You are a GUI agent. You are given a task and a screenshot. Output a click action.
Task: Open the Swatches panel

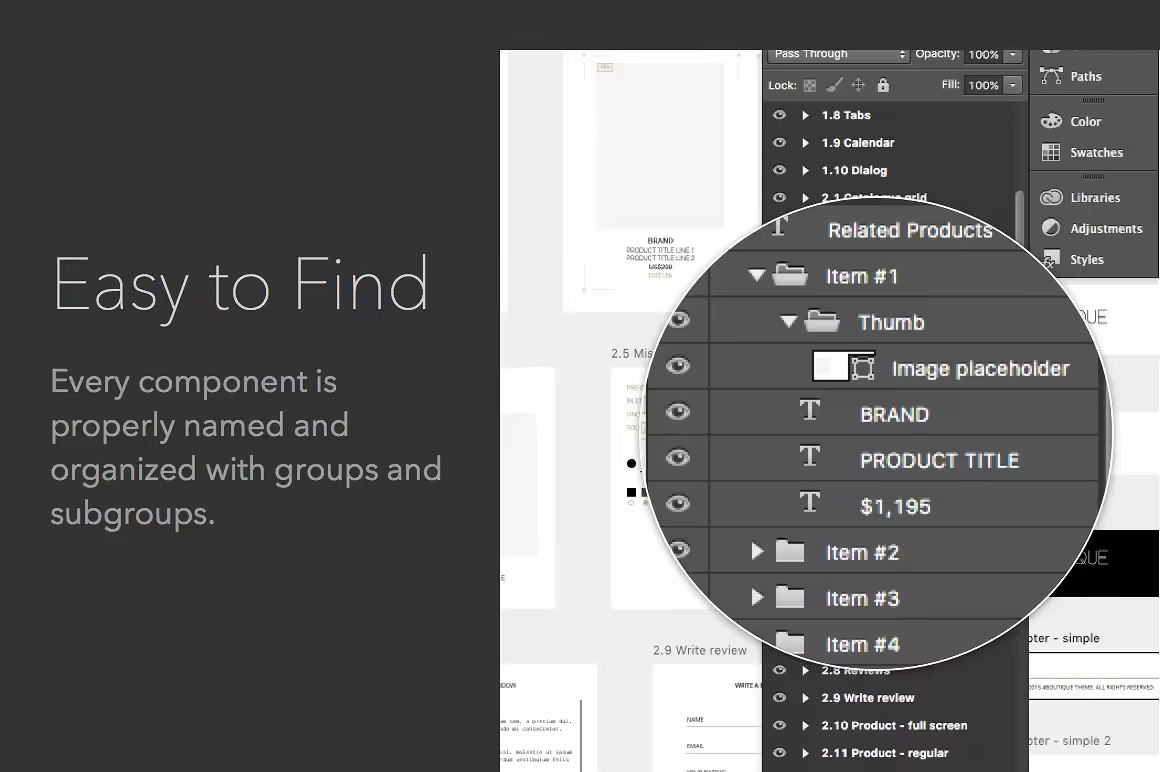pos(1082,152)
